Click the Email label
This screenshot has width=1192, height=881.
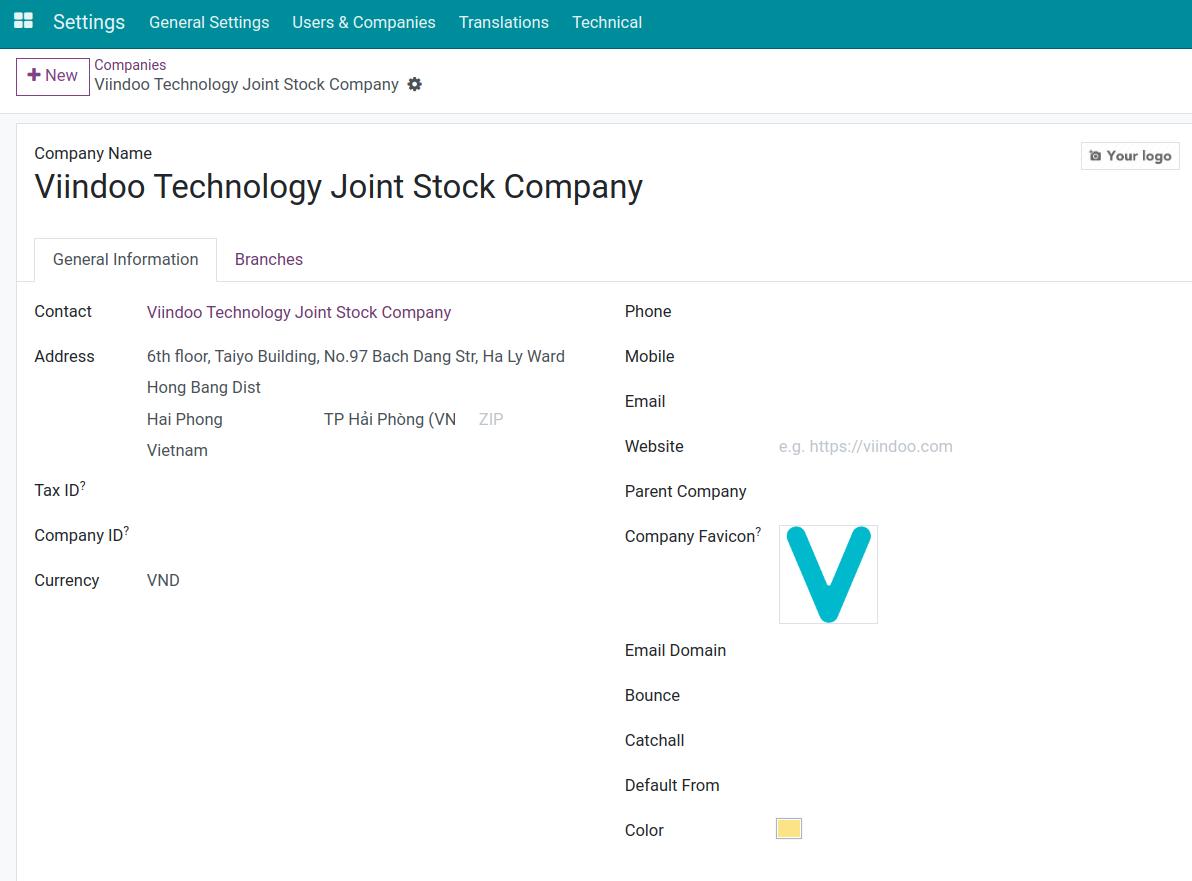[x=645, y=401]
